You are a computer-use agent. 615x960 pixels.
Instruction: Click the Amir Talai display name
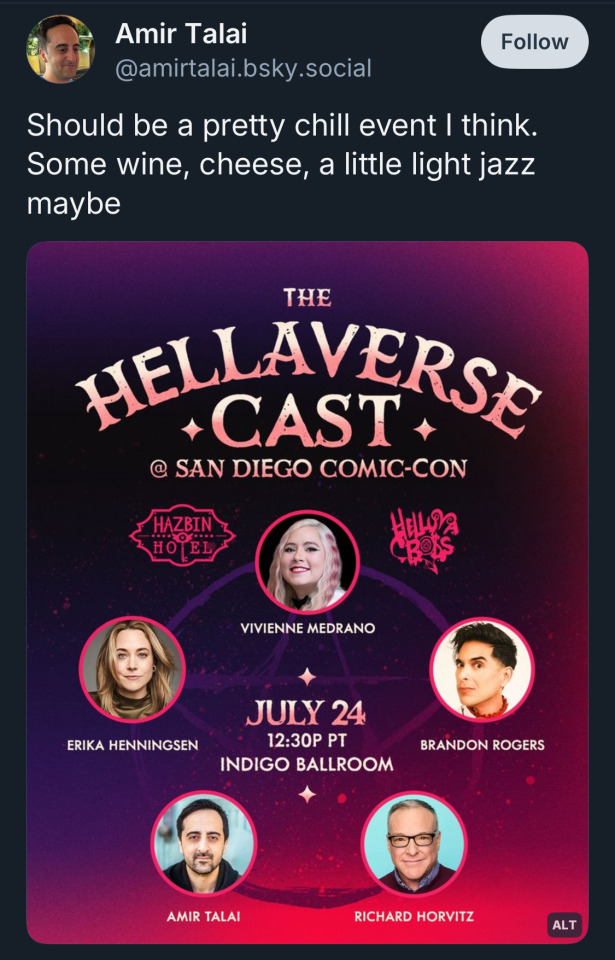pos(181,33)
